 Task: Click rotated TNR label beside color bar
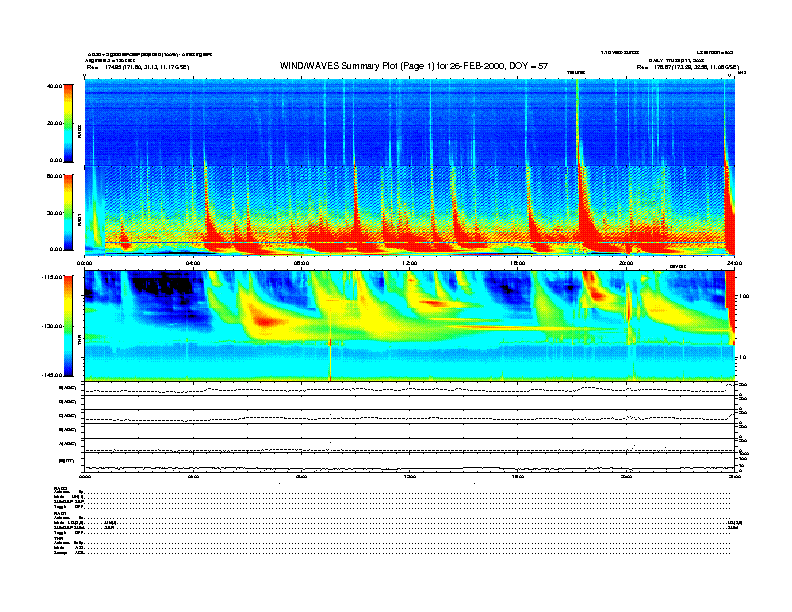tap(79, 342)
